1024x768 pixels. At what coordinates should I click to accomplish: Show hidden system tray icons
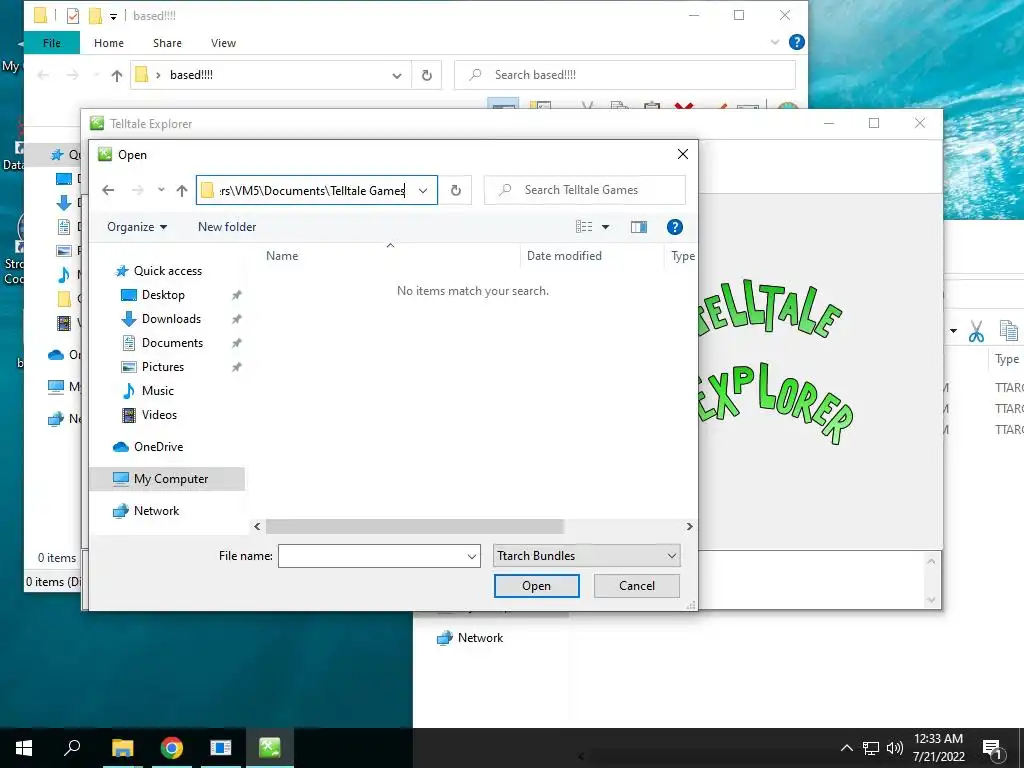click(x=846, y=748)
